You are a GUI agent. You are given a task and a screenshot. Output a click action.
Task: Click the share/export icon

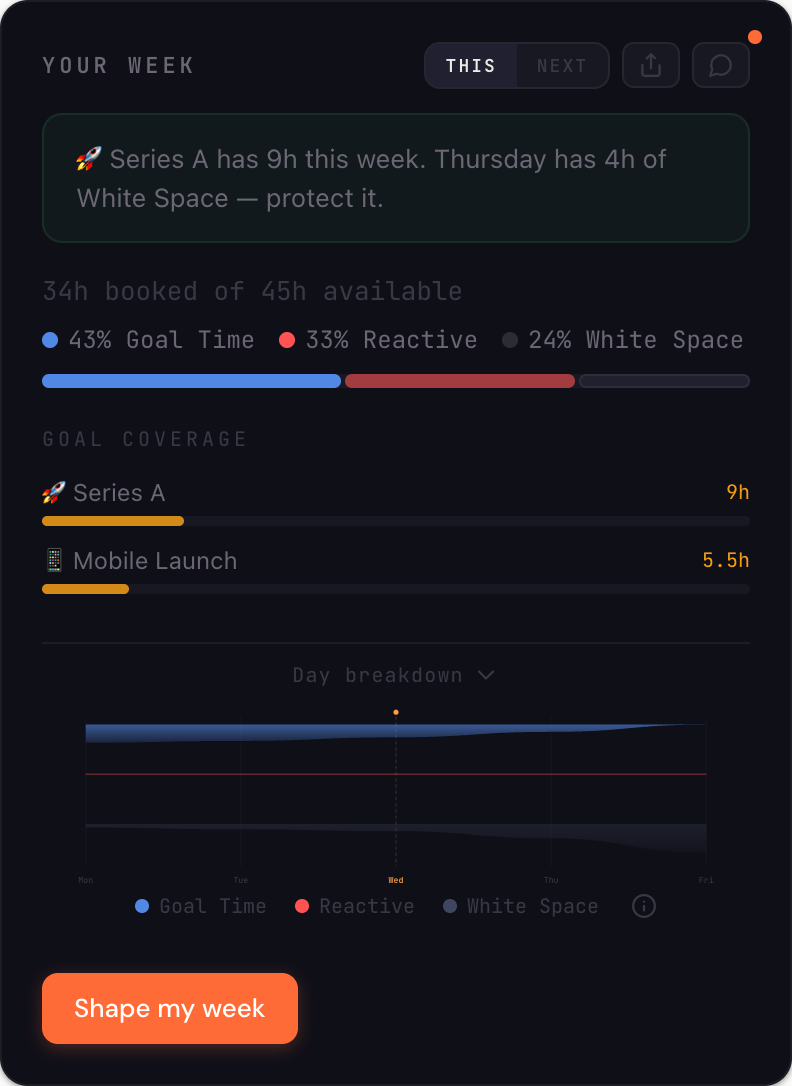(650, 65)
